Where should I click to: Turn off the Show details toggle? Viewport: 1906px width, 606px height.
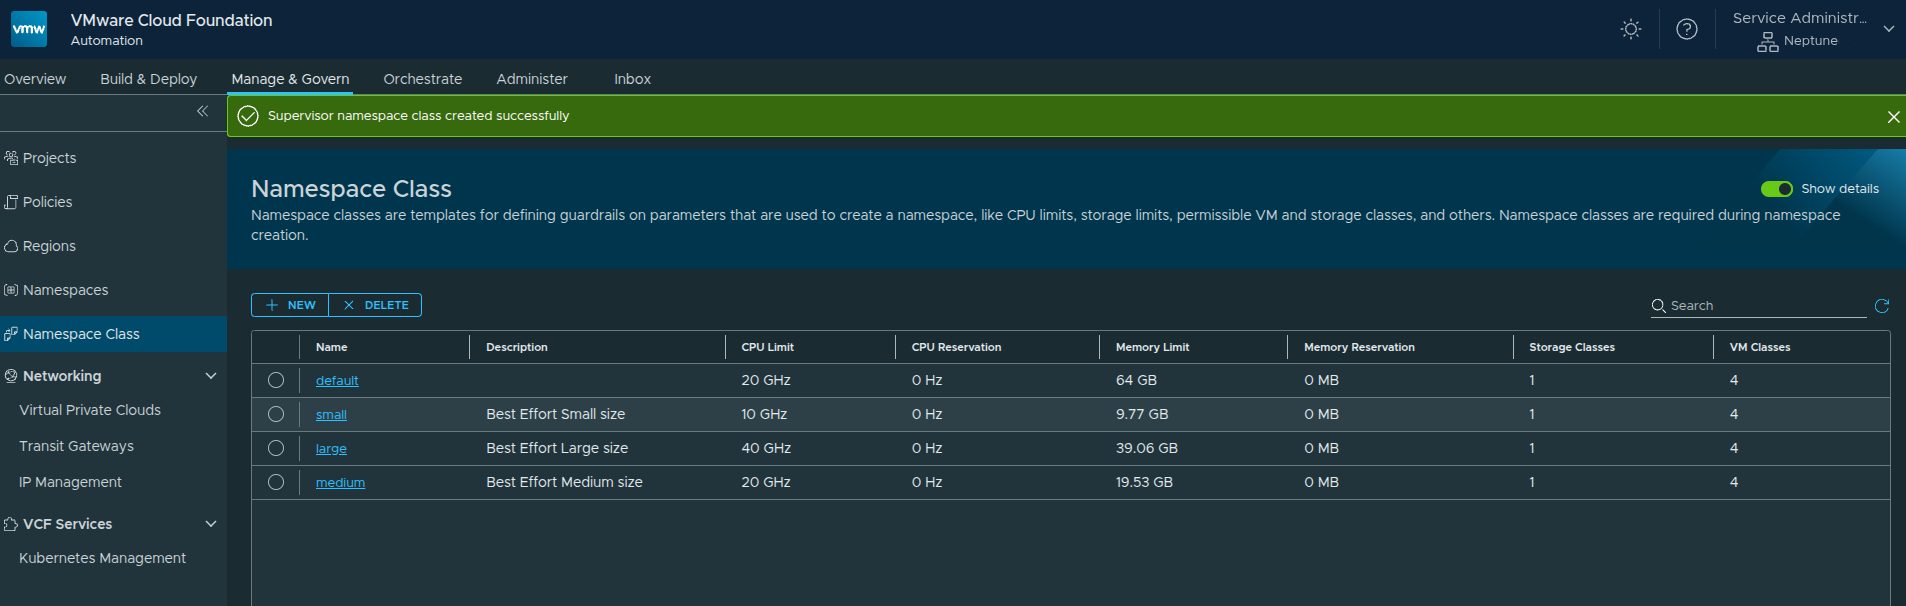pyautogui.click(x=1776, y=189)
